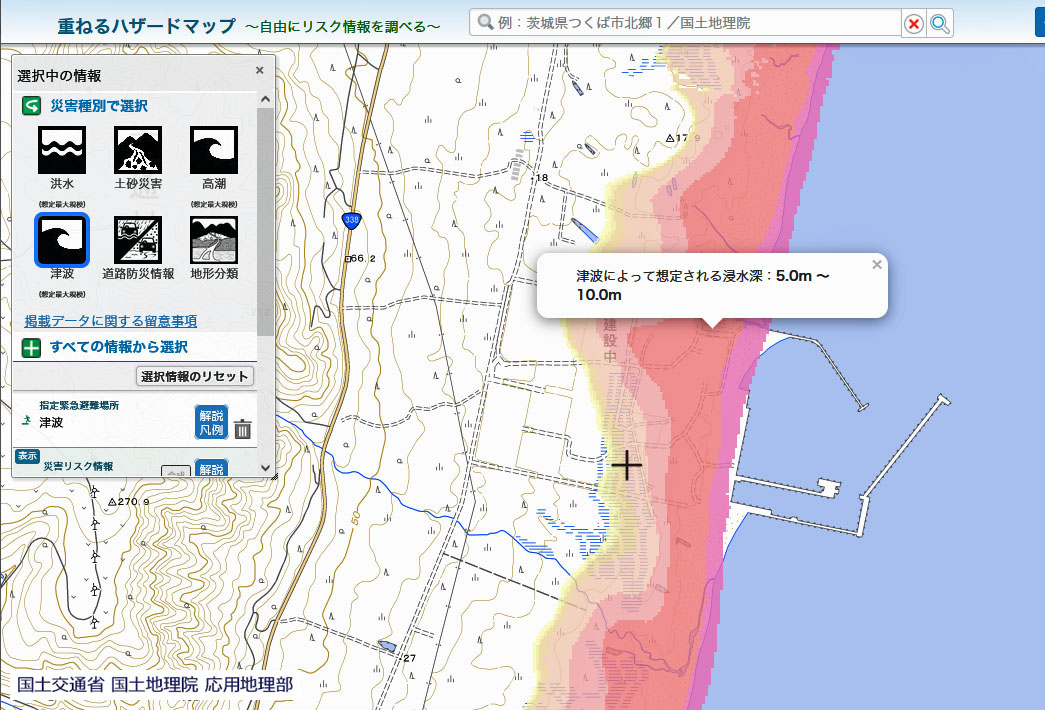Viewport: 1045px width, 710px height.
Task: Toggle the 表示 visibility of 災害リスク情報
Action: [x=27, y=456]
